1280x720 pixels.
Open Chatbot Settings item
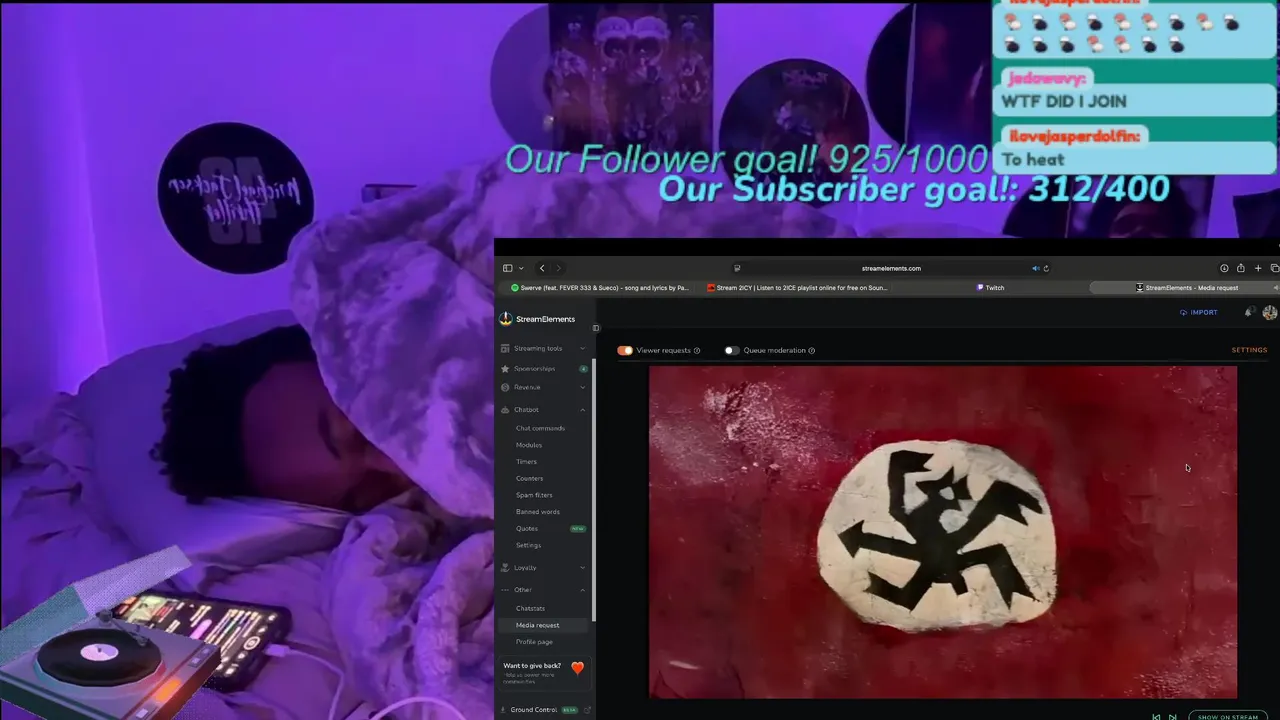click(x=528, y=545)
